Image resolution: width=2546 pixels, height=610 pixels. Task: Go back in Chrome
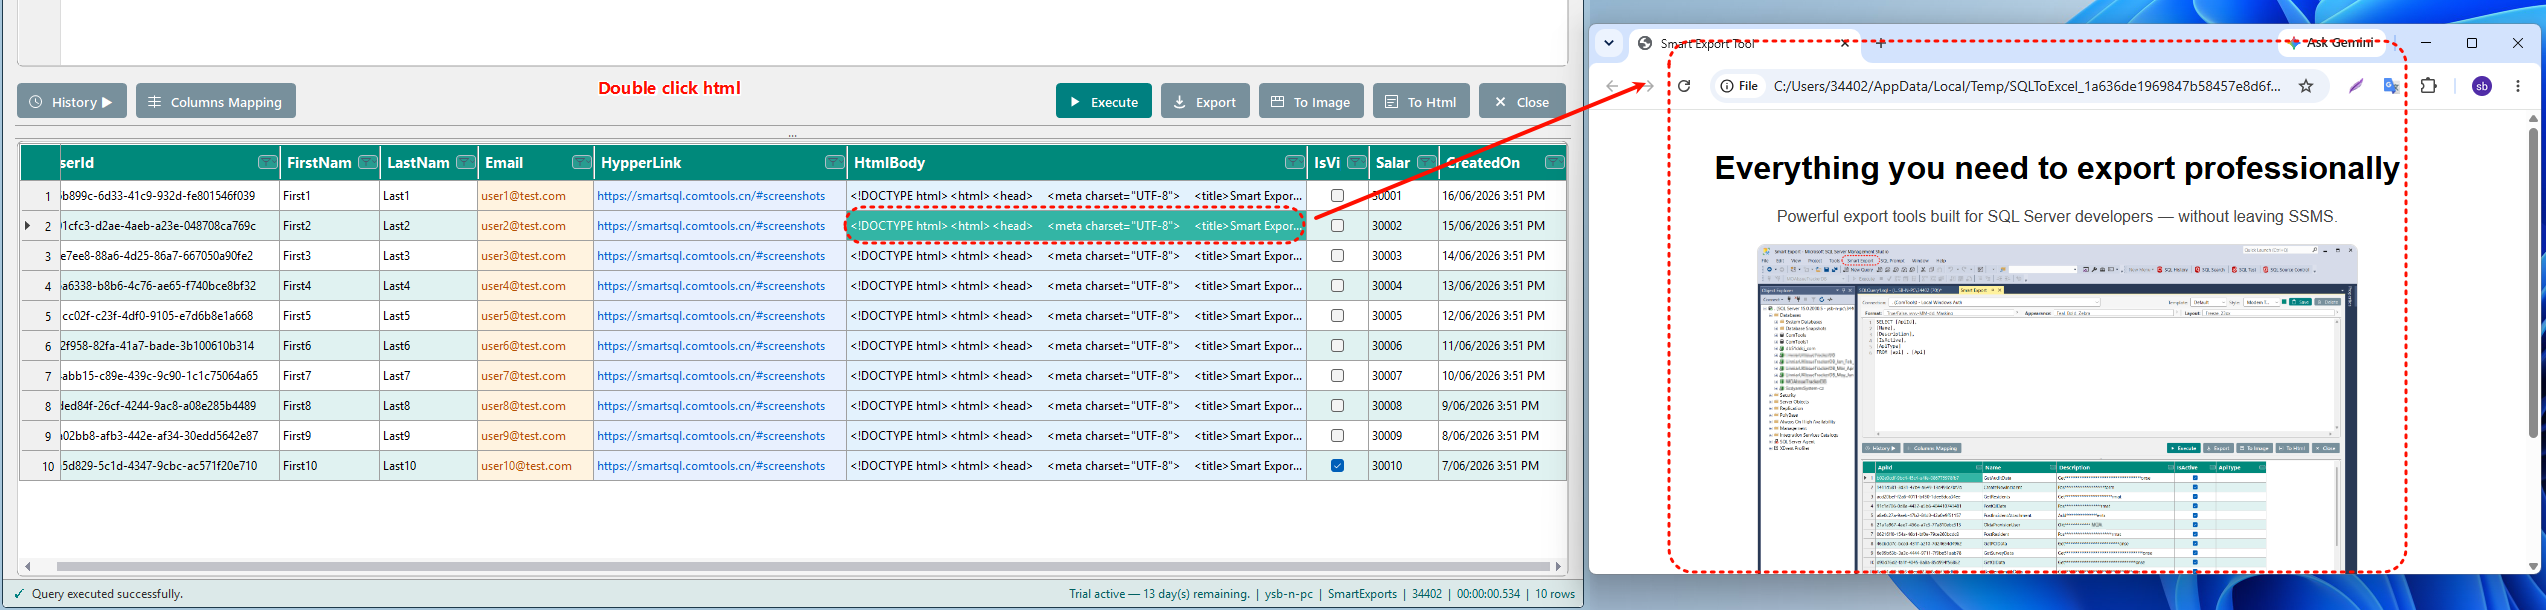(x=1612, y=86)
